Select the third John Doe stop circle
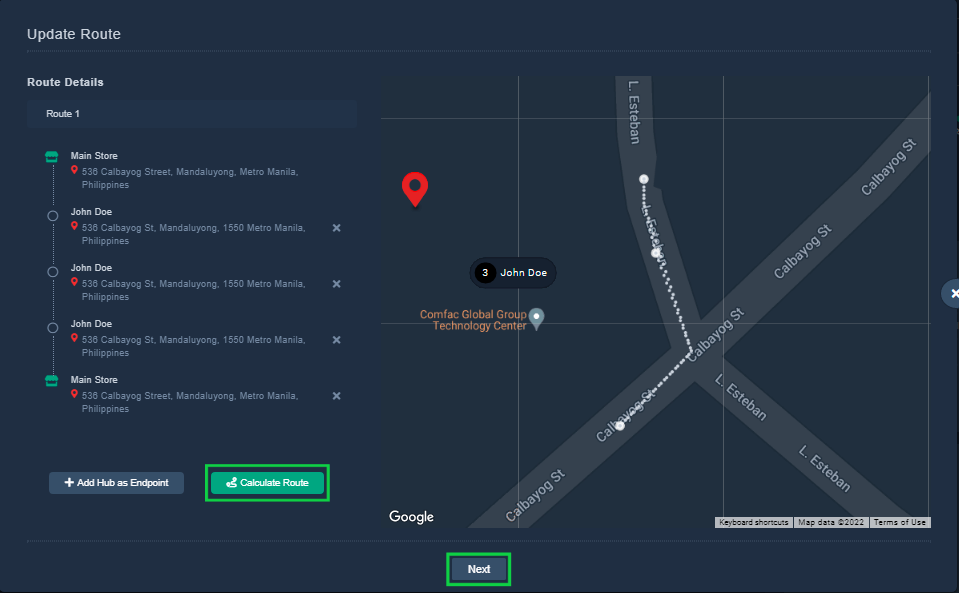This screenshot has height=593, width=959. (x=53, y=328)
